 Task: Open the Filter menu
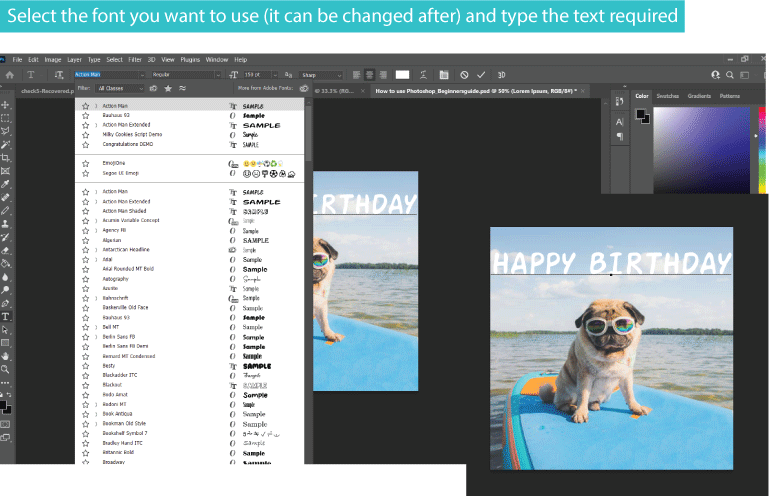pyautogui.click(x=134, y=60)
